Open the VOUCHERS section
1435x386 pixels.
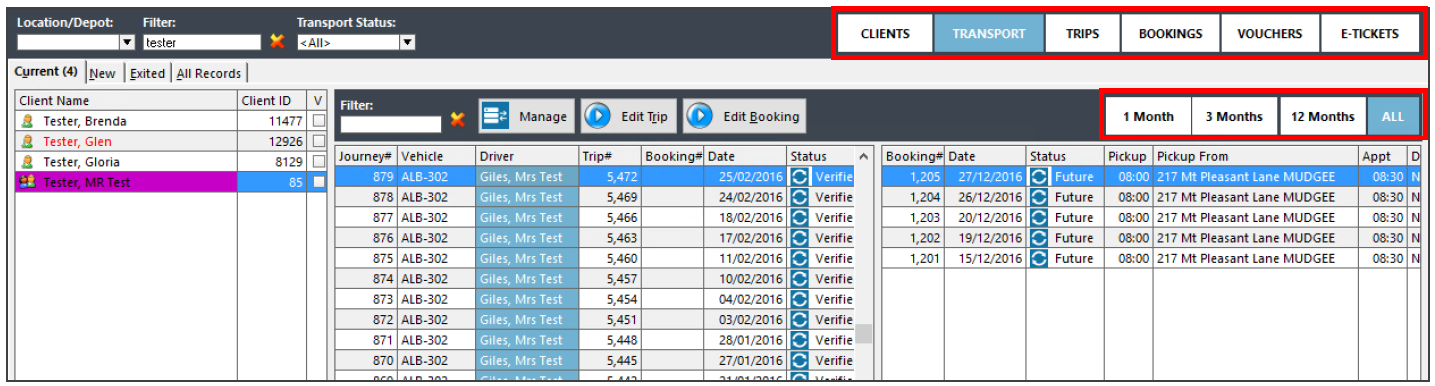tap(1270, 33)
